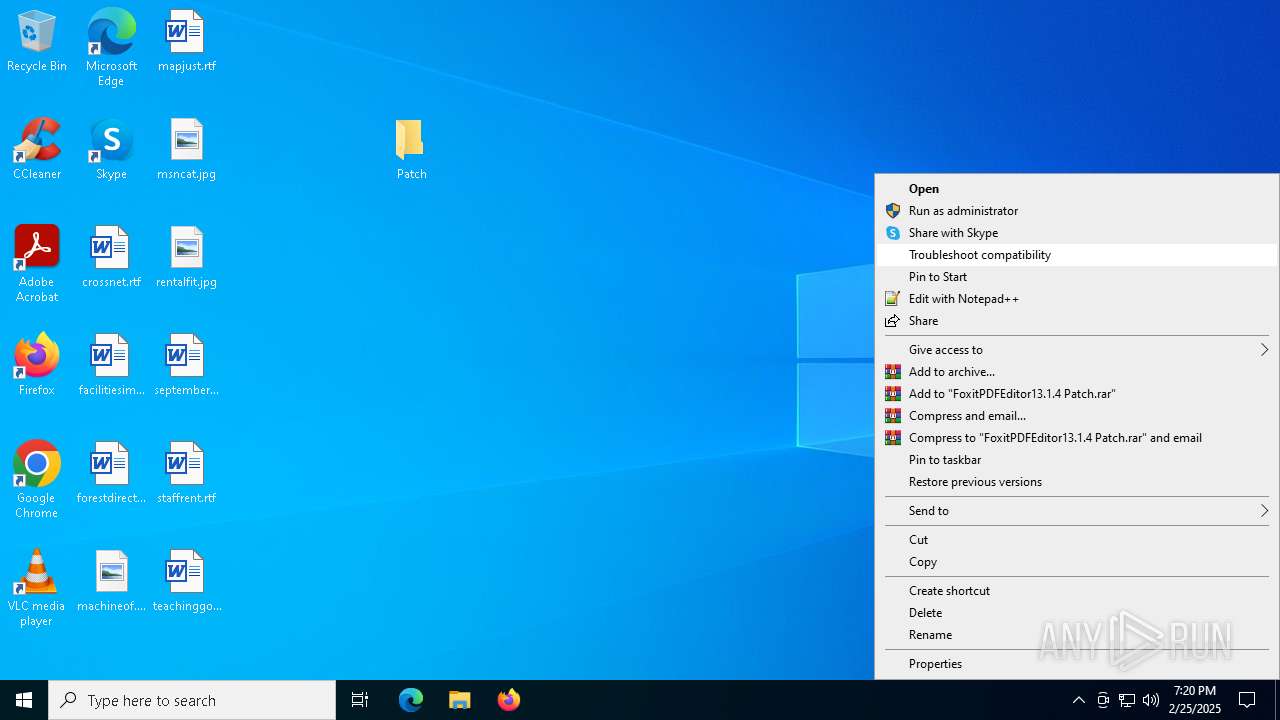Select the Adobe Acrobat desktop shortcut
The height and width of the screenshot is (720, 1280).
click(37, 264)
